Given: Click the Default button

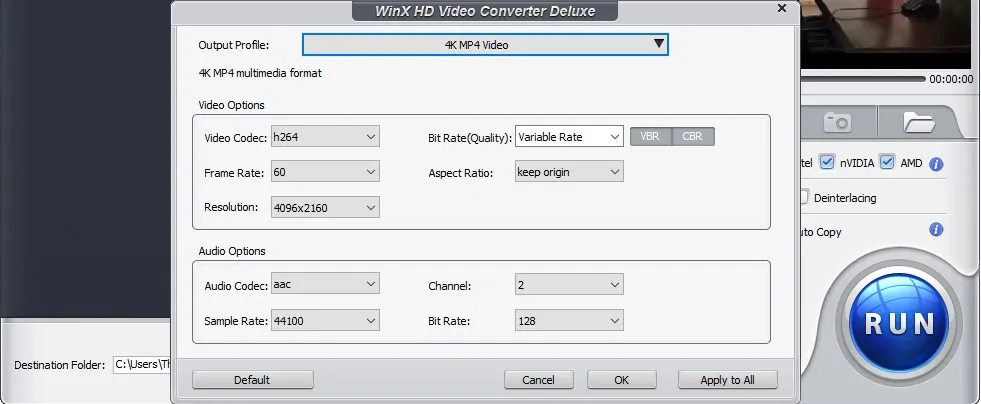Looking at the screenshot, I should coord(252,380).
